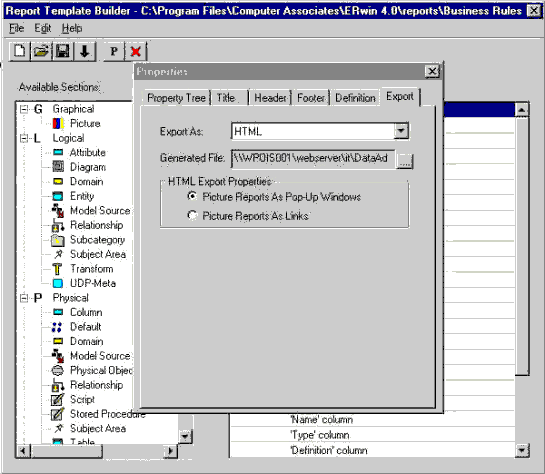Click the red X delete toolbar icon

tap(136, 51)
